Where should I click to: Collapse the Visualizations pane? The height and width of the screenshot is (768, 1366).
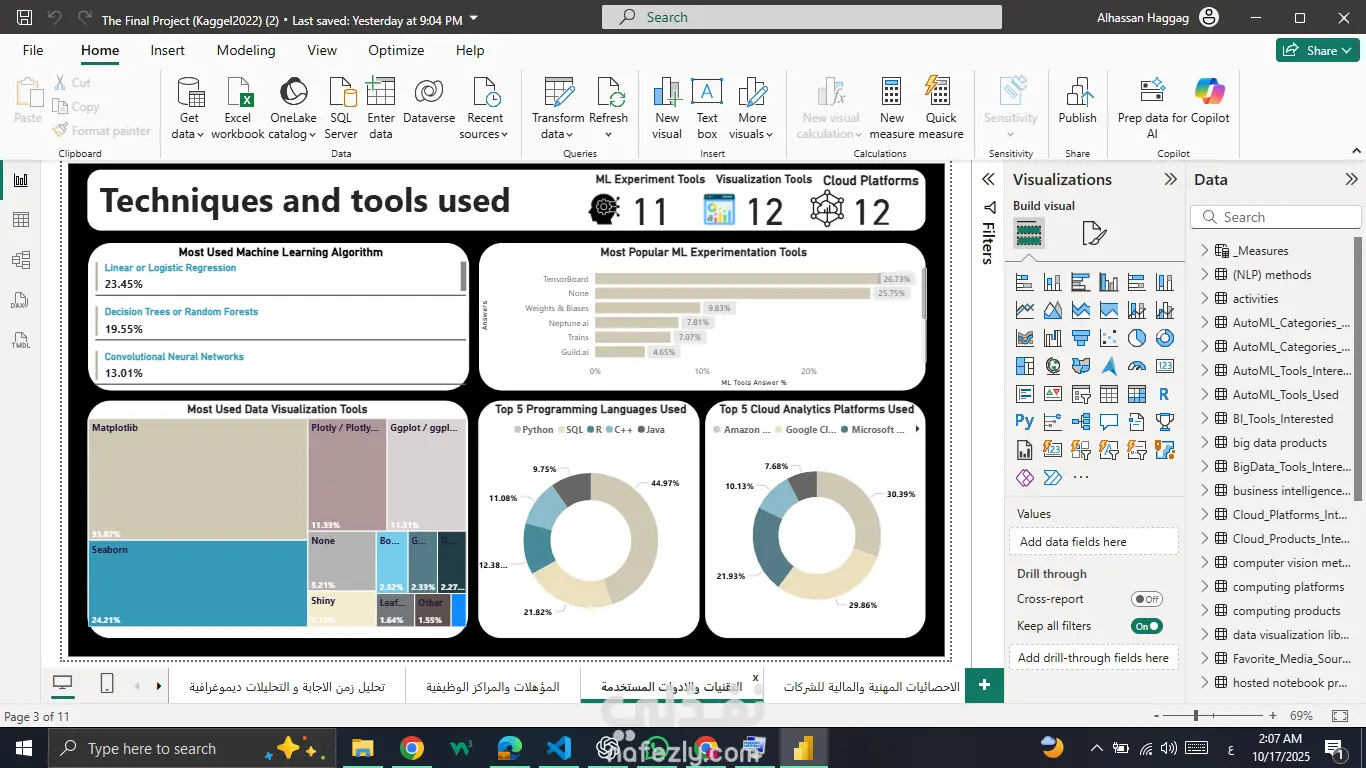click(x=1171, y=180)
